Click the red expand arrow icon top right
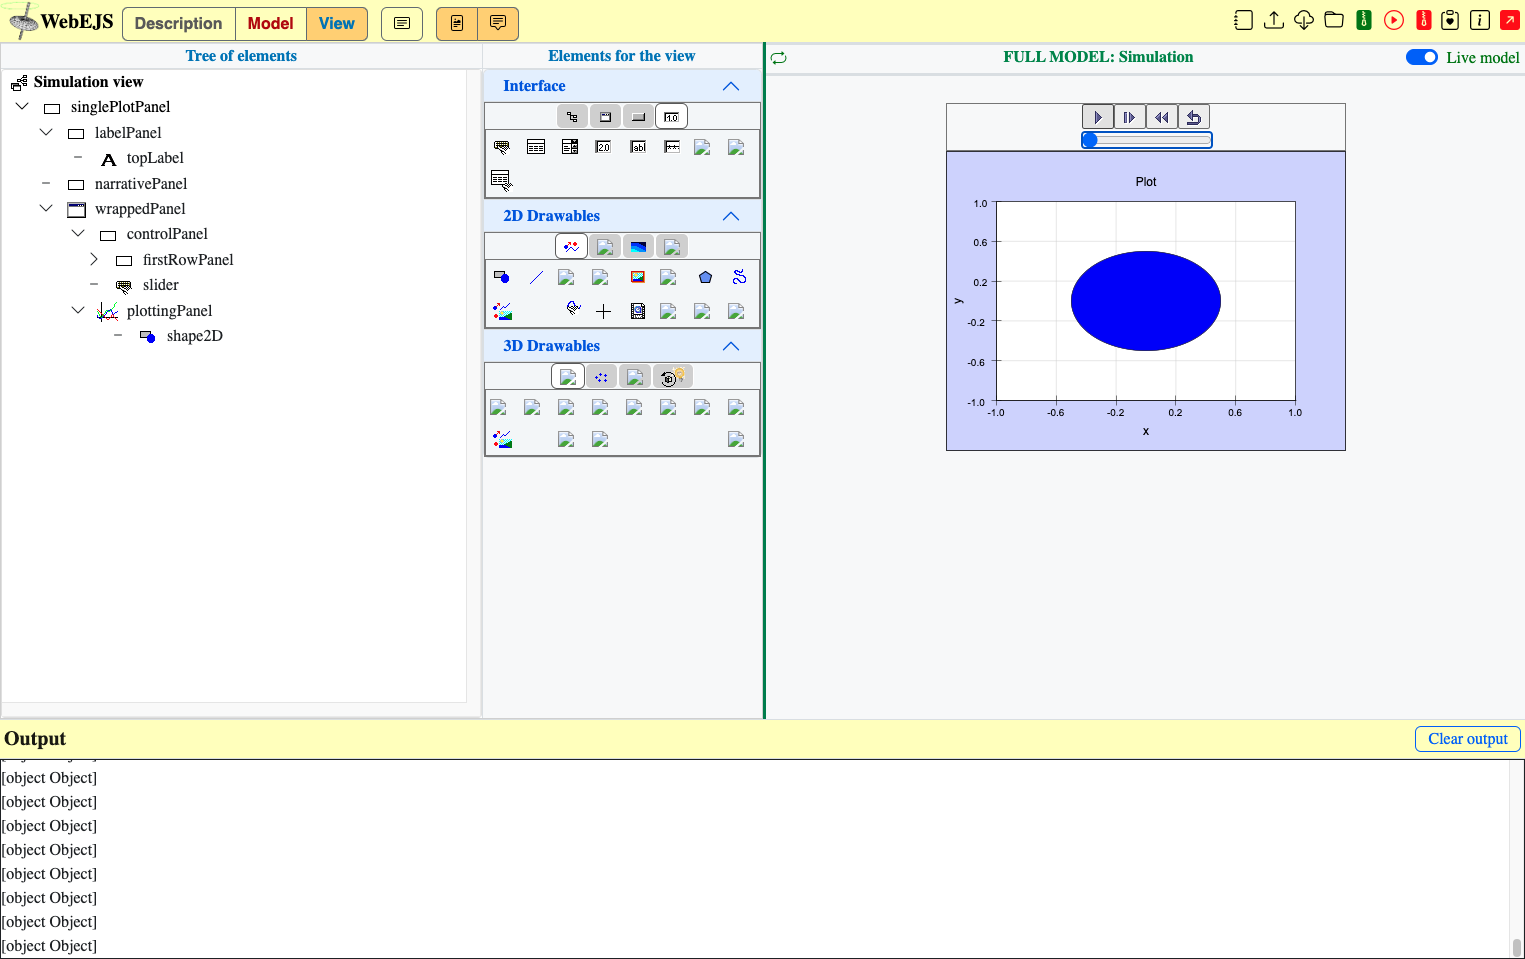 coord(1510,20)
